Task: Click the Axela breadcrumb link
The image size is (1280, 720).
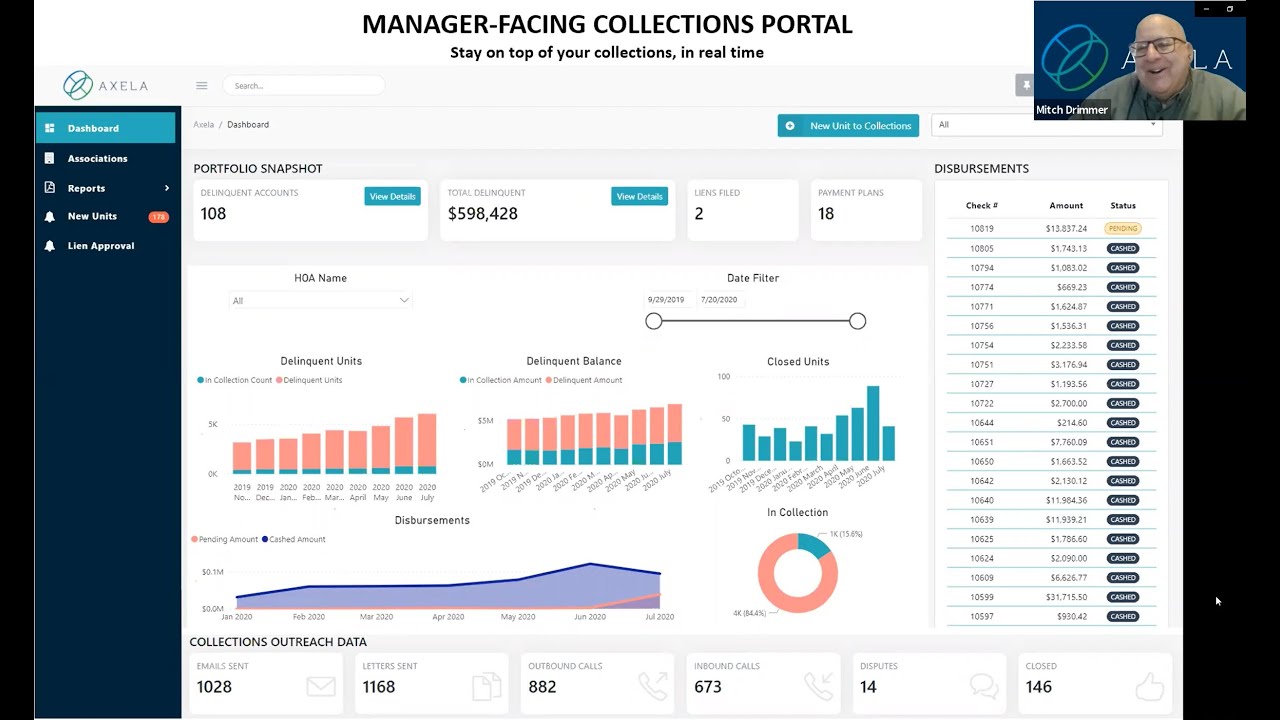Action: tap(204, 125)
